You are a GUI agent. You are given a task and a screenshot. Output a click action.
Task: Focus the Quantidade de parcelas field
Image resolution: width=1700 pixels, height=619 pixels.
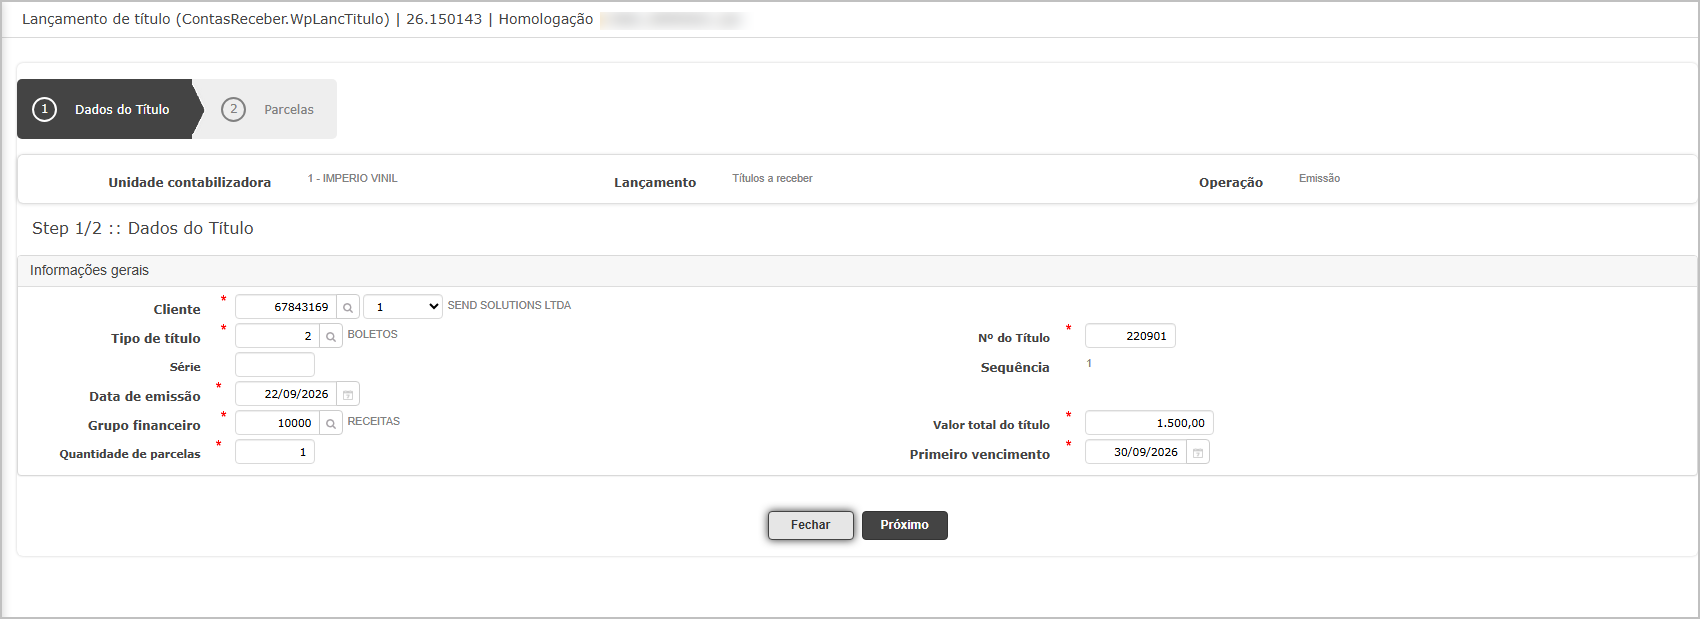click(x=275, y=452)
